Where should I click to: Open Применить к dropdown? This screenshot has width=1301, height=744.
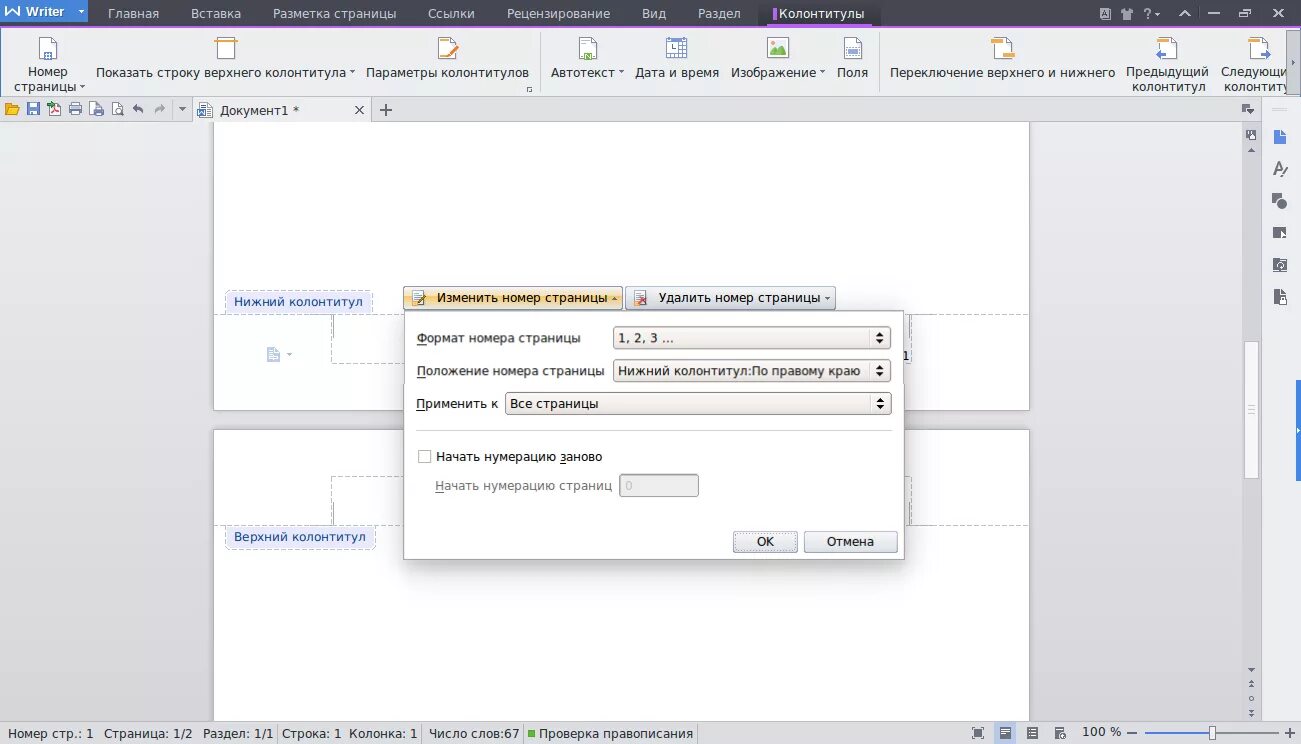click(x=698, y=404)
